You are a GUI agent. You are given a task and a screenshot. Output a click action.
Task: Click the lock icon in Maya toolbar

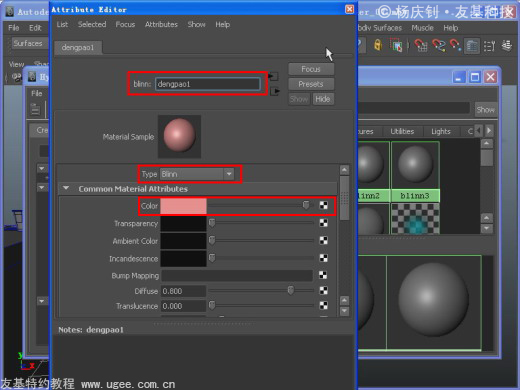[x=378, y=45]
